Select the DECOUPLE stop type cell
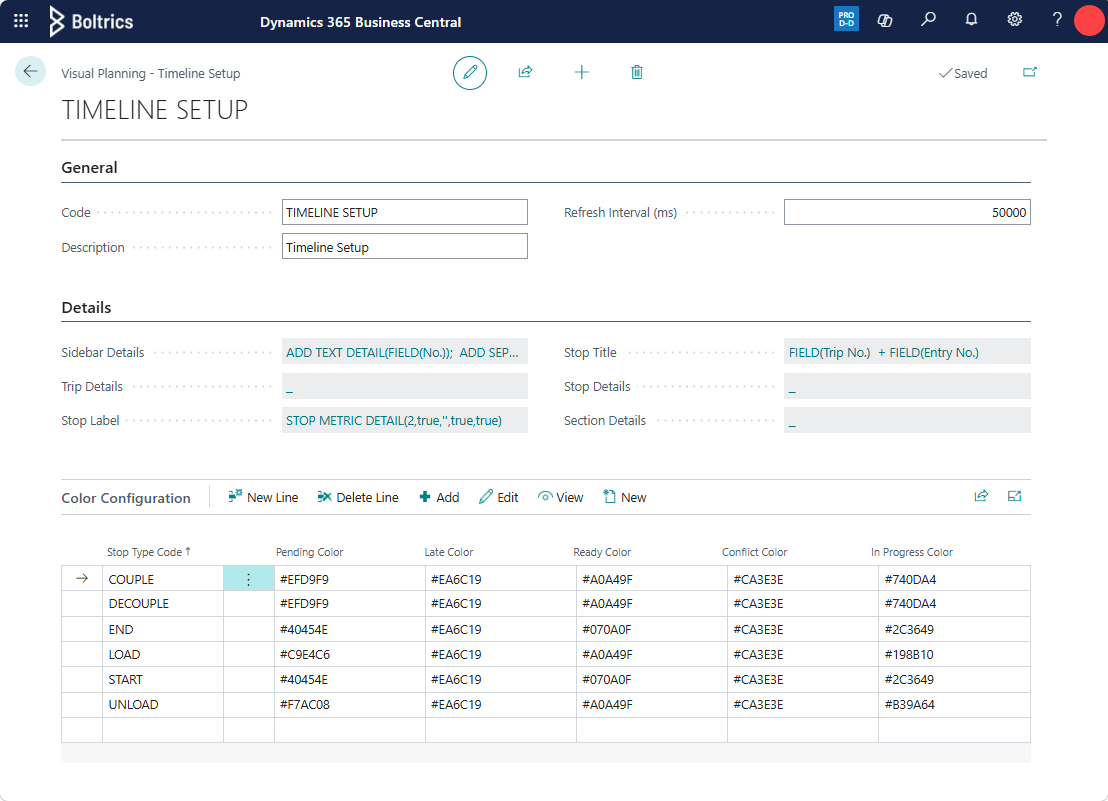The height and width of the screenshot is (801, 1108). coord(163,604)
